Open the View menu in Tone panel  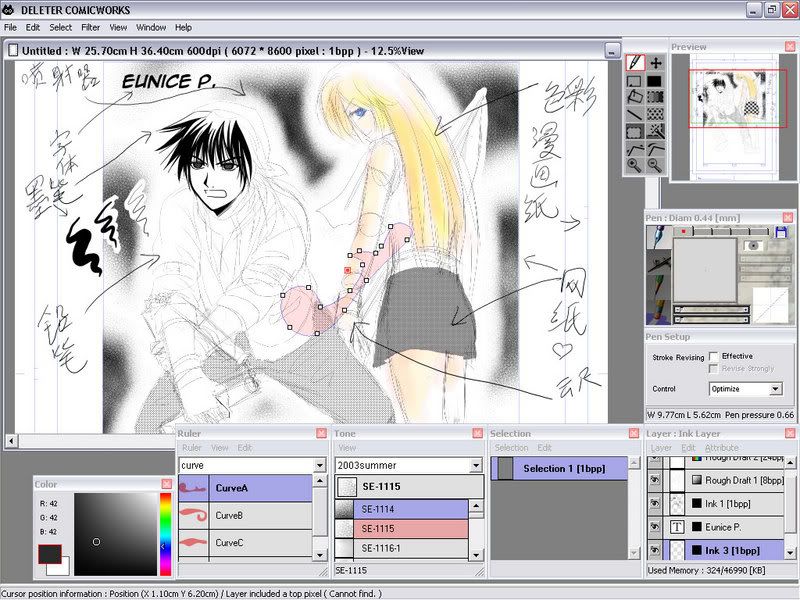pos(347,447)
